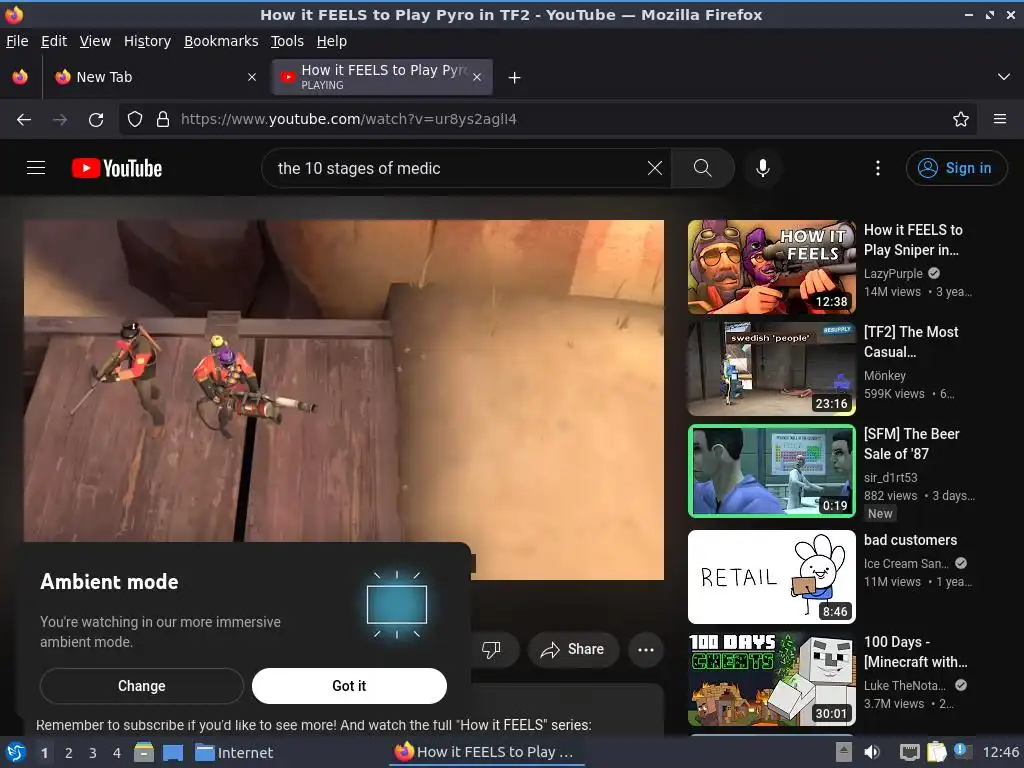This screenshot has height=768, width=1024.
Task: Reload the page with the refresh icon
Action: coord(96,119)
